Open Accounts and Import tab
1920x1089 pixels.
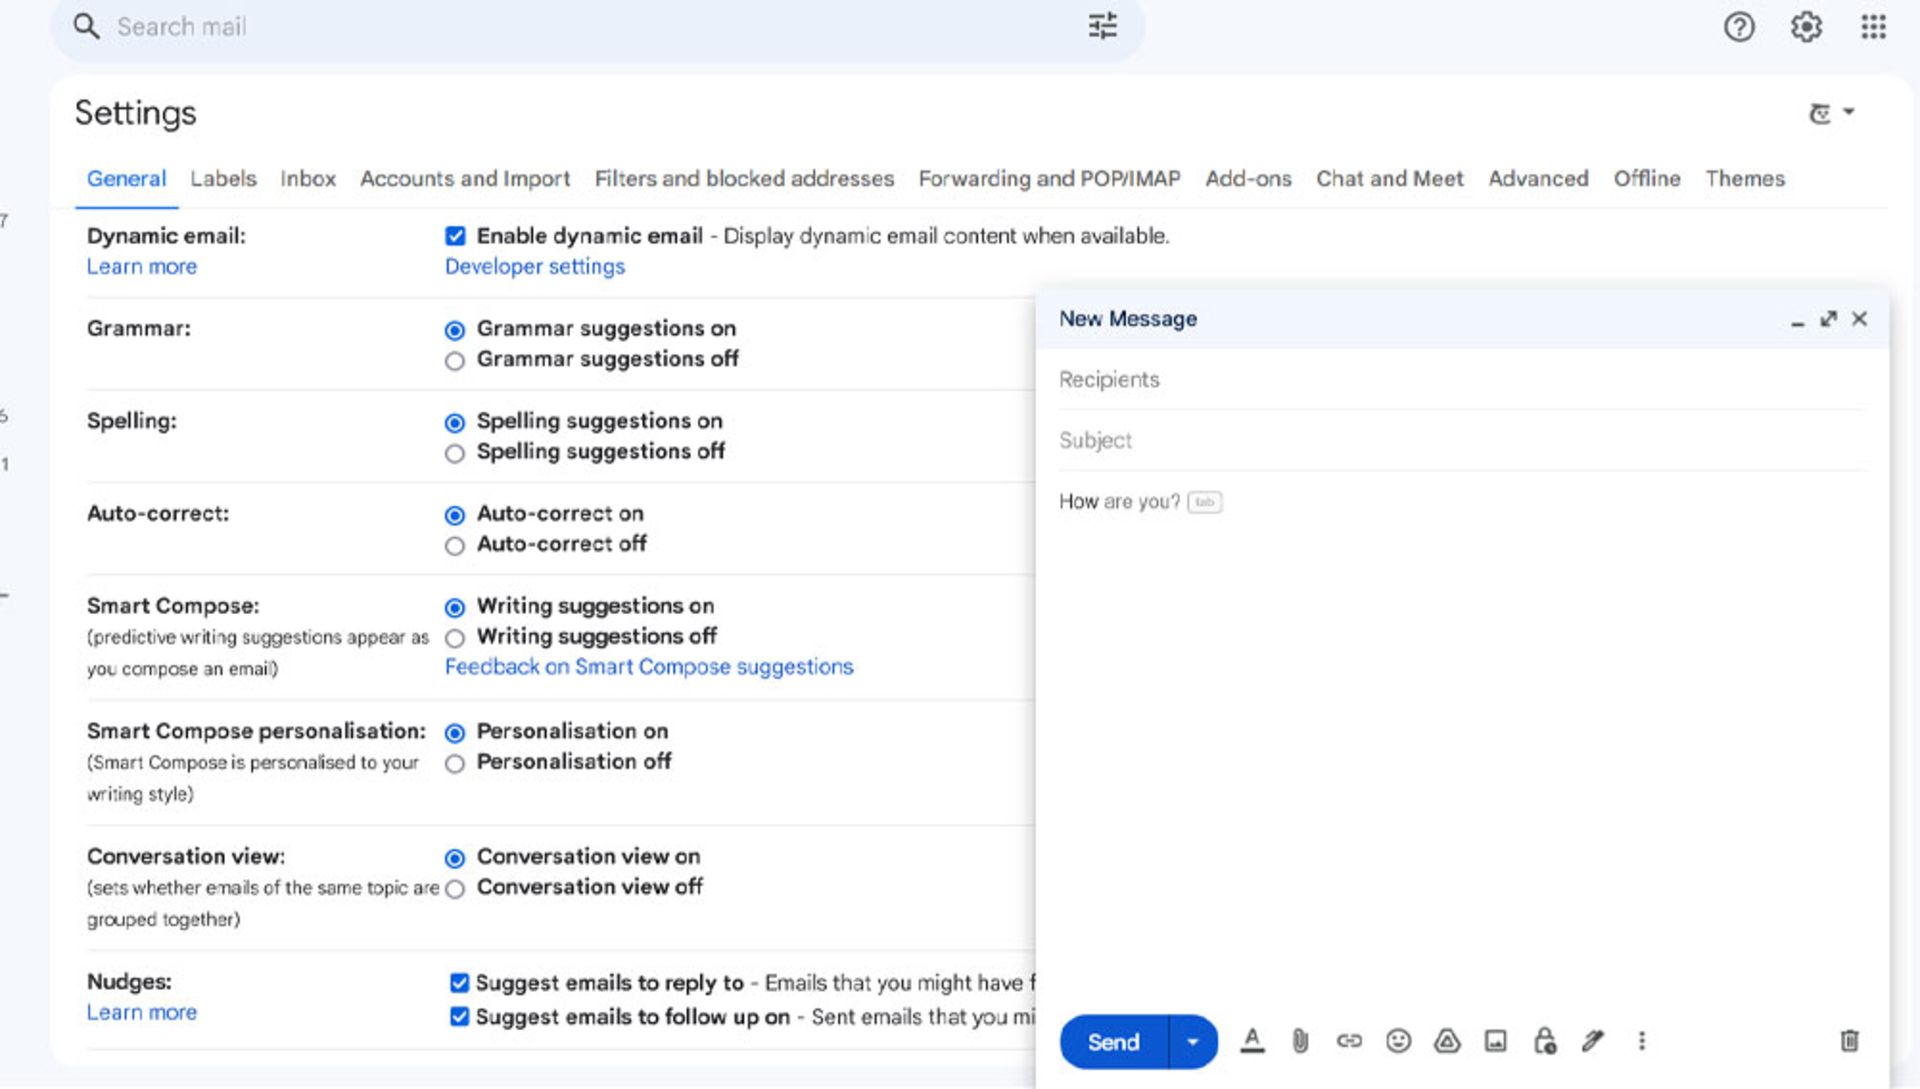click(x=465, y=179)
